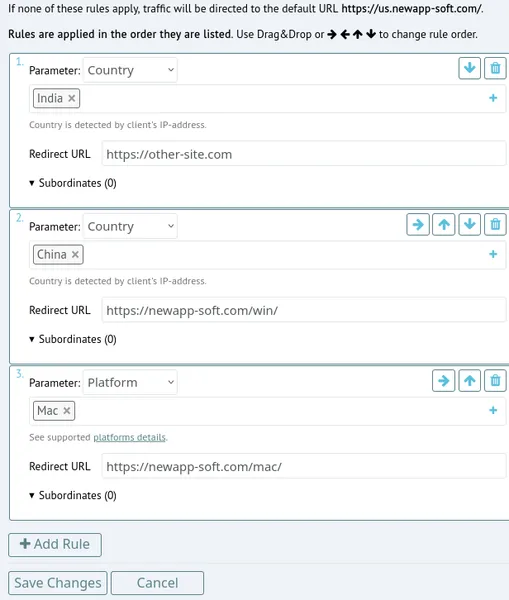509x600 pixels.
Task: Move rule 2 up with arrow button
Action: point(444,224)
